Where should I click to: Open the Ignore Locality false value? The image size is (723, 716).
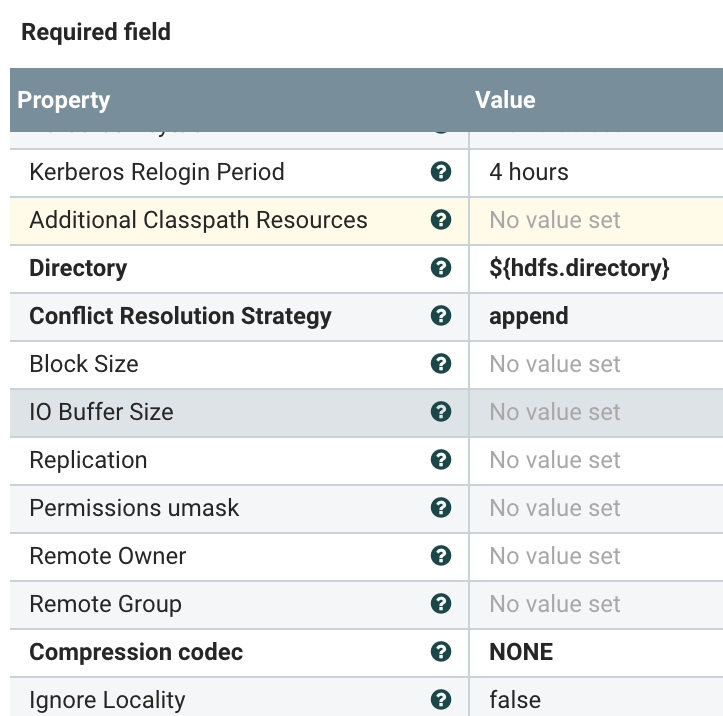tap(515, 700)
